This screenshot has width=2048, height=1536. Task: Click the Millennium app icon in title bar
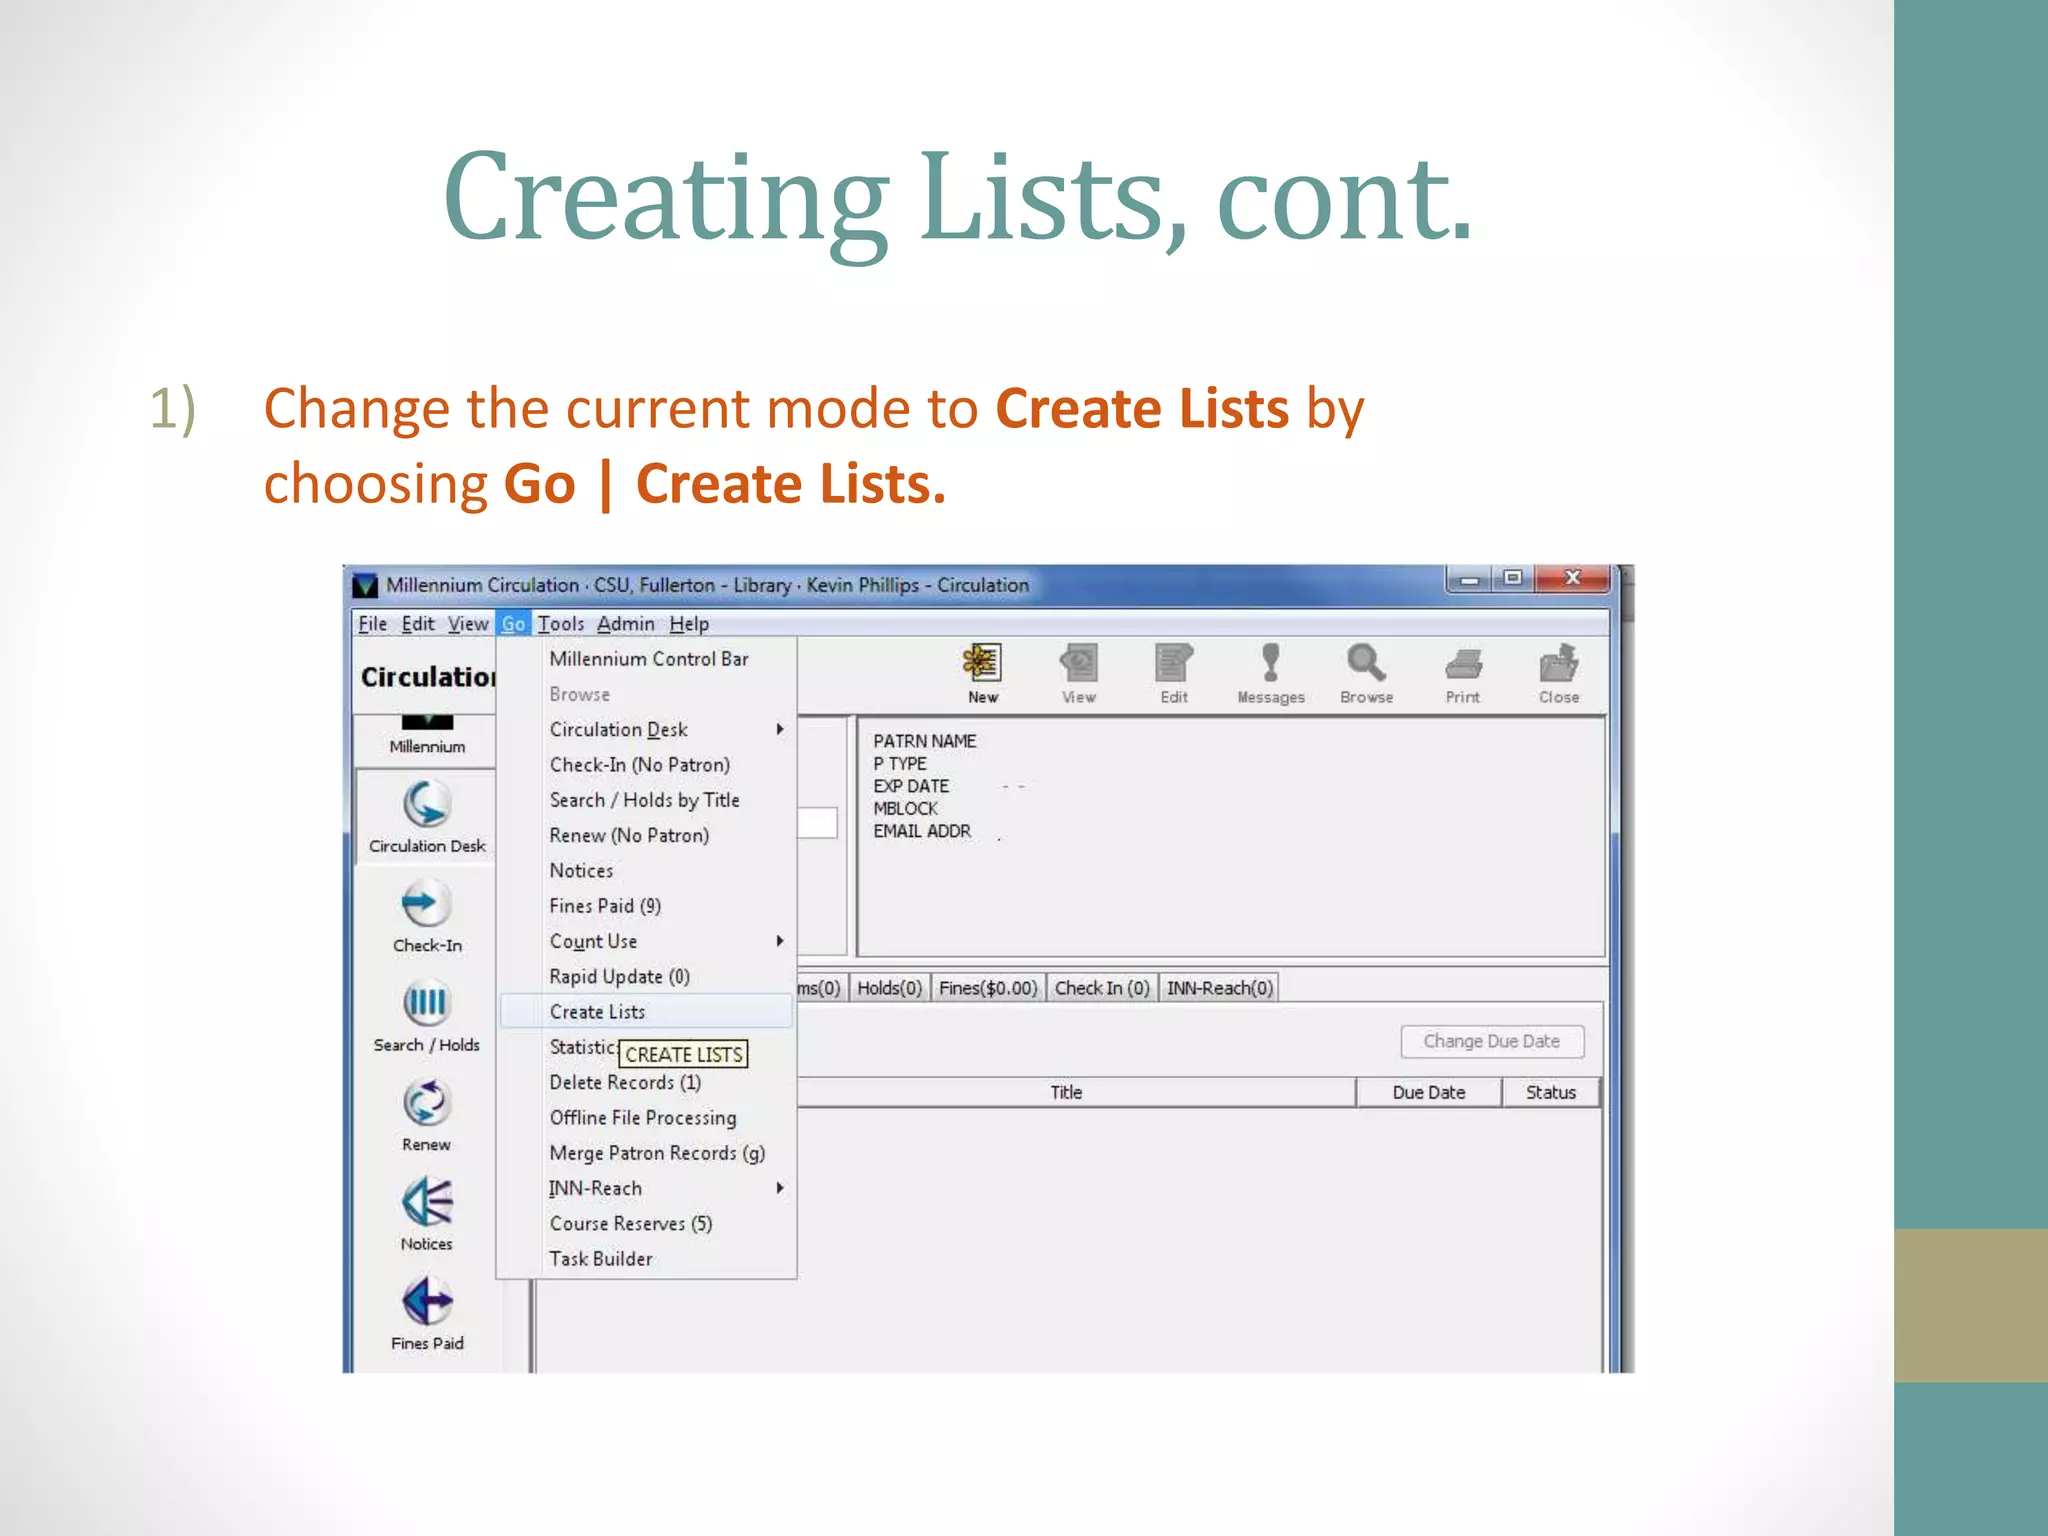365,585
